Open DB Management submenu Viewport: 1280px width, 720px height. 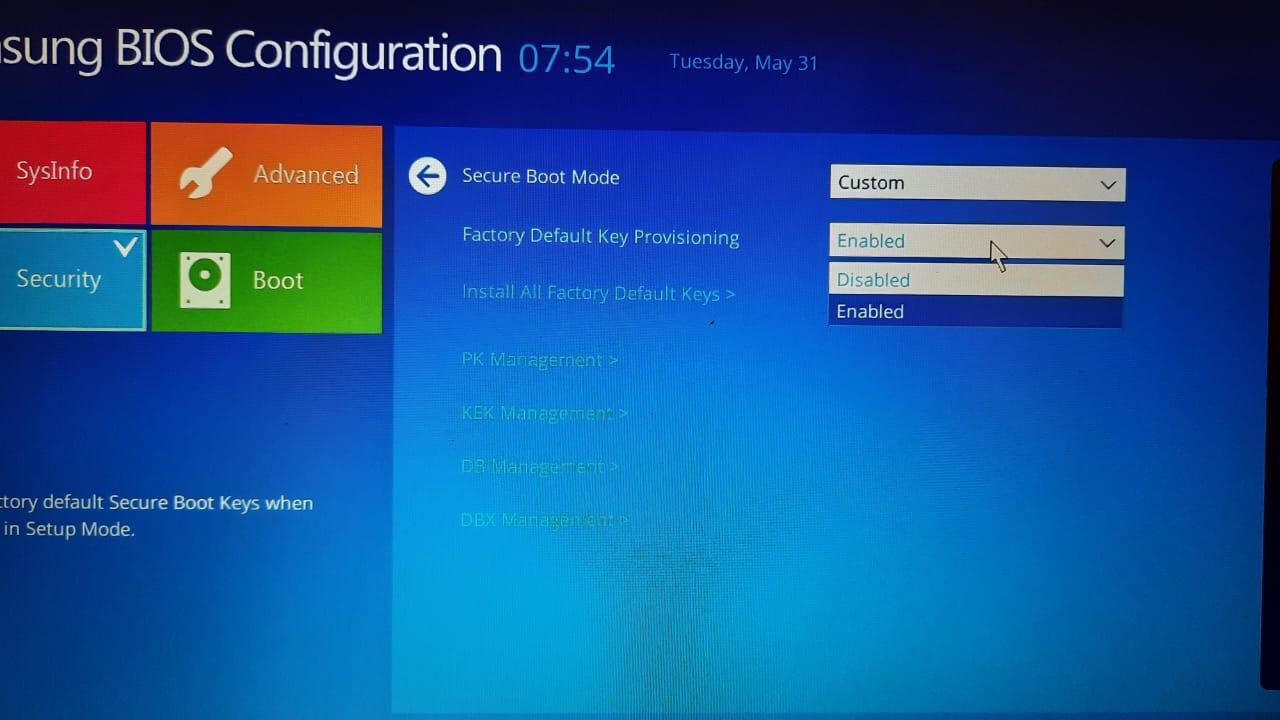click(x=540, y=466)
